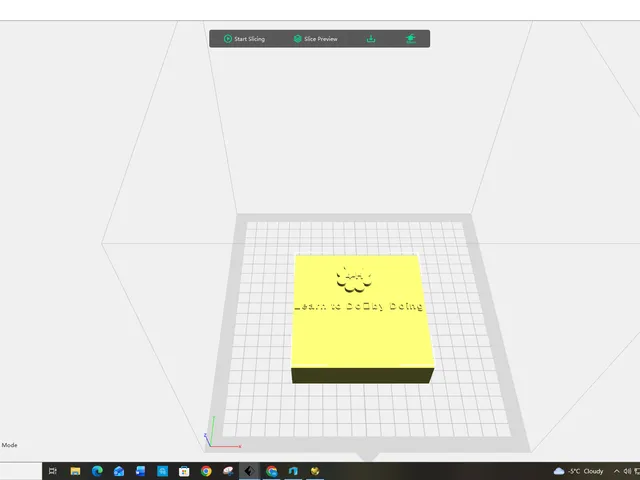
Task: Show hidden system tray icons chevron
Action: pyautogui.click(x=616, y=471)
